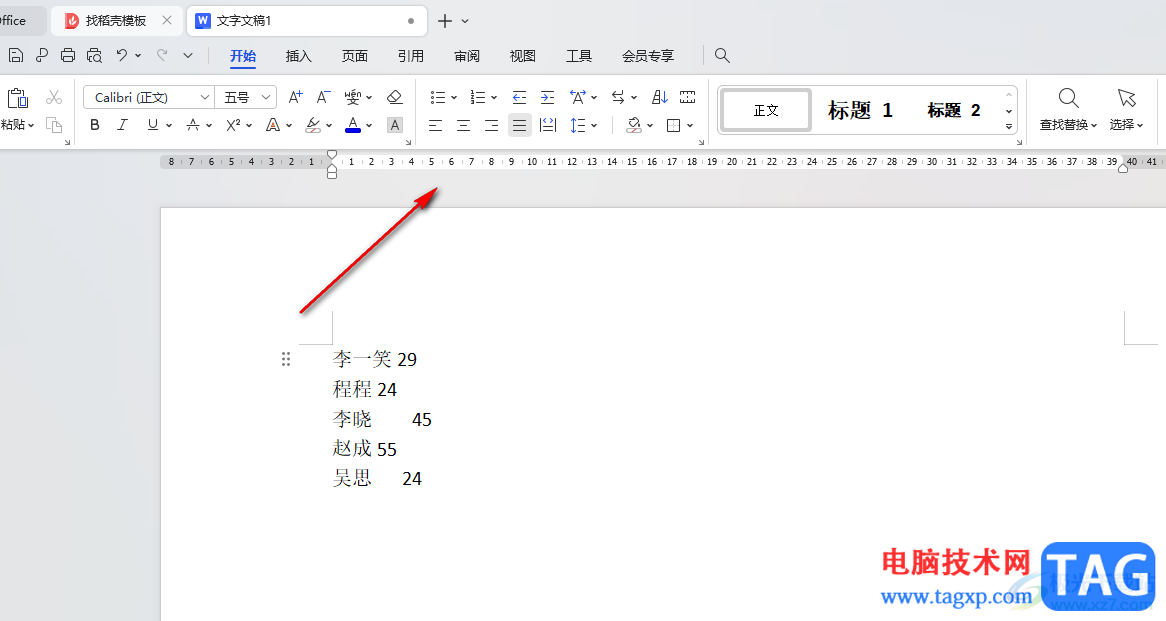Open line spacing options
Image resolution: width=1166 pixels, height=621 pixels.
point(578,126)
